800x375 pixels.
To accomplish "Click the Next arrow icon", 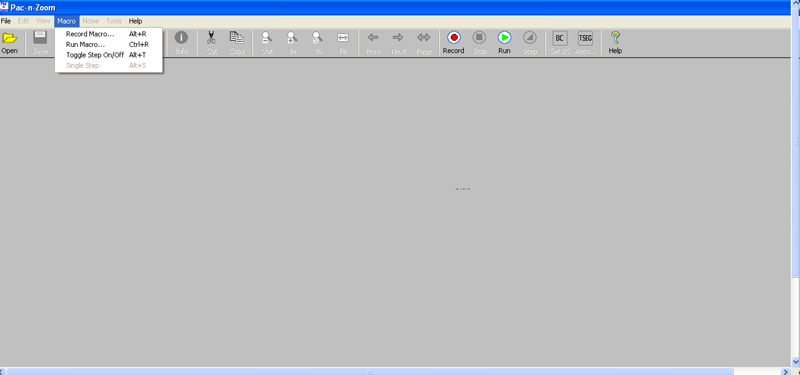I will pos(398,37).
